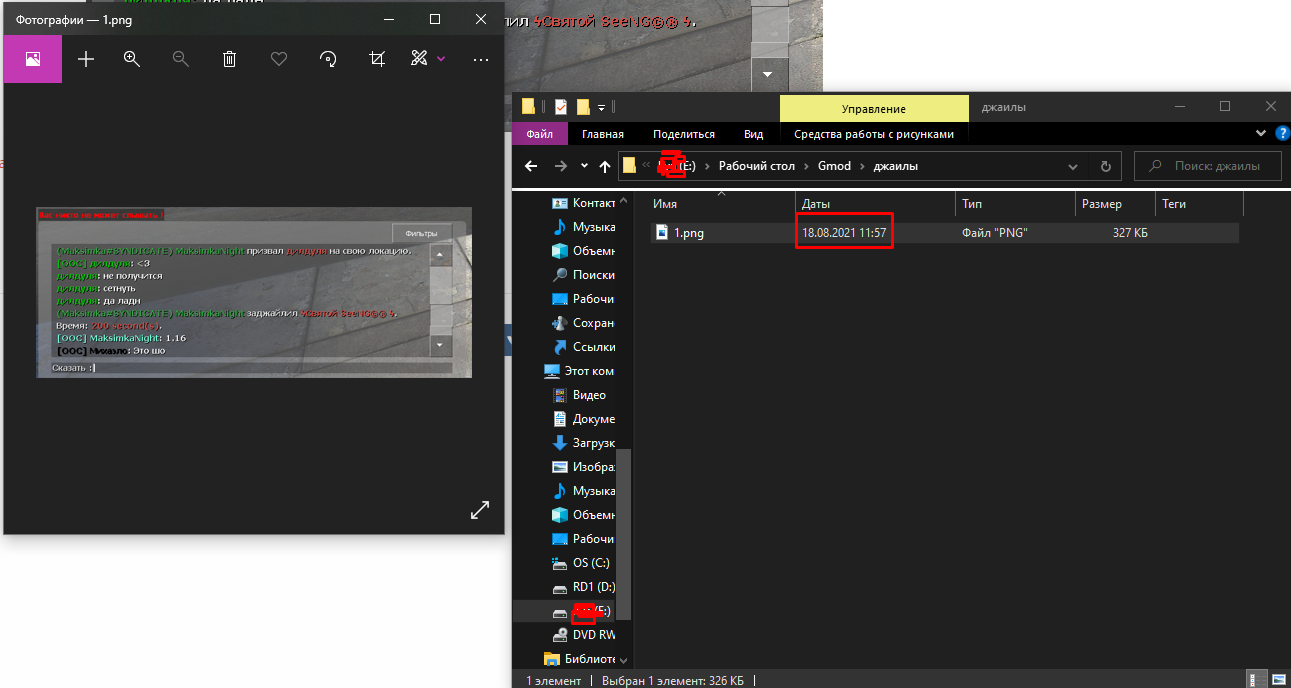Click the background window's scroll down arrow
Screen dimensions: 1291x688
coord(768,75)
